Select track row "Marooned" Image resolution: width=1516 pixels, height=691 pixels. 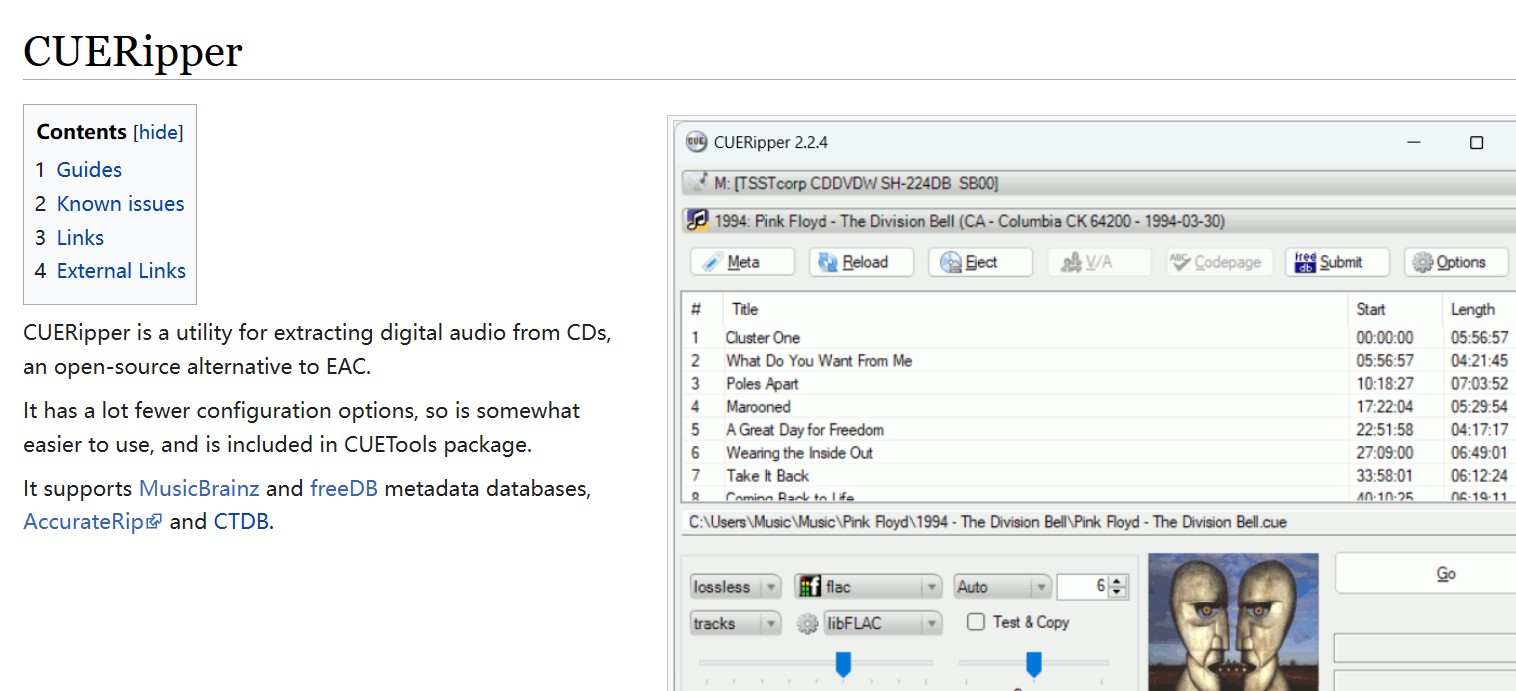[x=758, y=407]
